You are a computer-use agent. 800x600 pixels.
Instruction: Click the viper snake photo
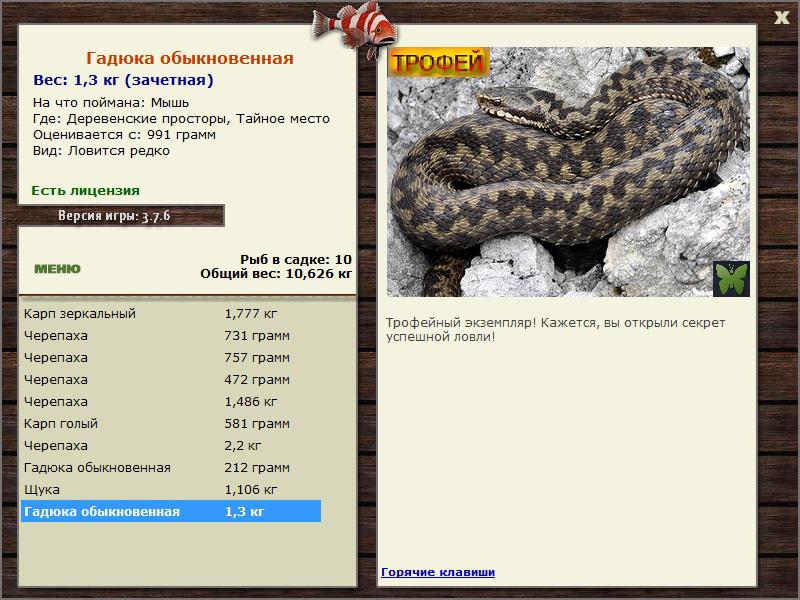568,172
